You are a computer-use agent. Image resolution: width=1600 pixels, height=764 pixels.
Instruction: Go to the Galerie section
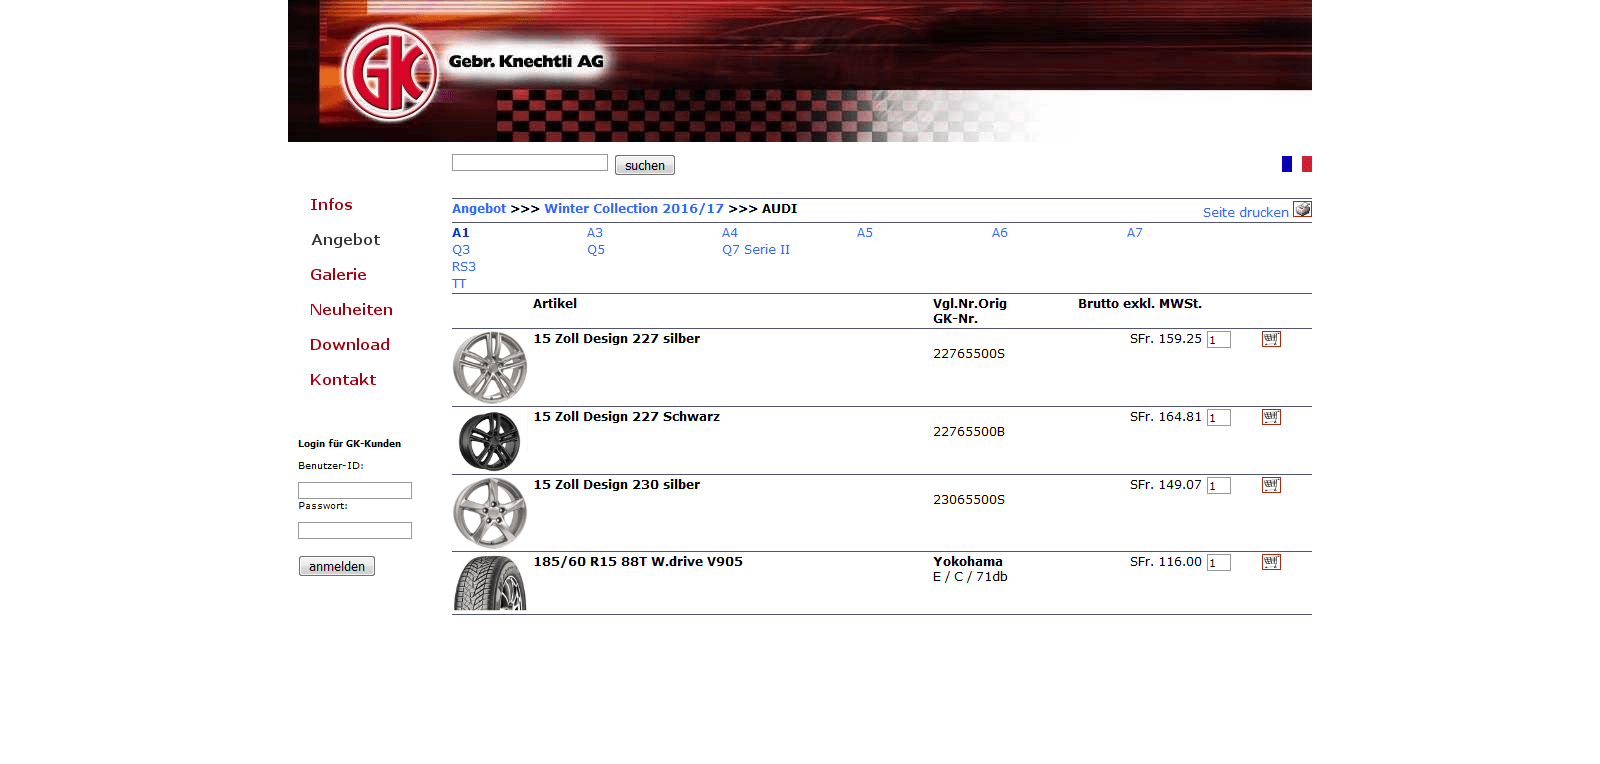pyautogui.click(x=338, y=275)
